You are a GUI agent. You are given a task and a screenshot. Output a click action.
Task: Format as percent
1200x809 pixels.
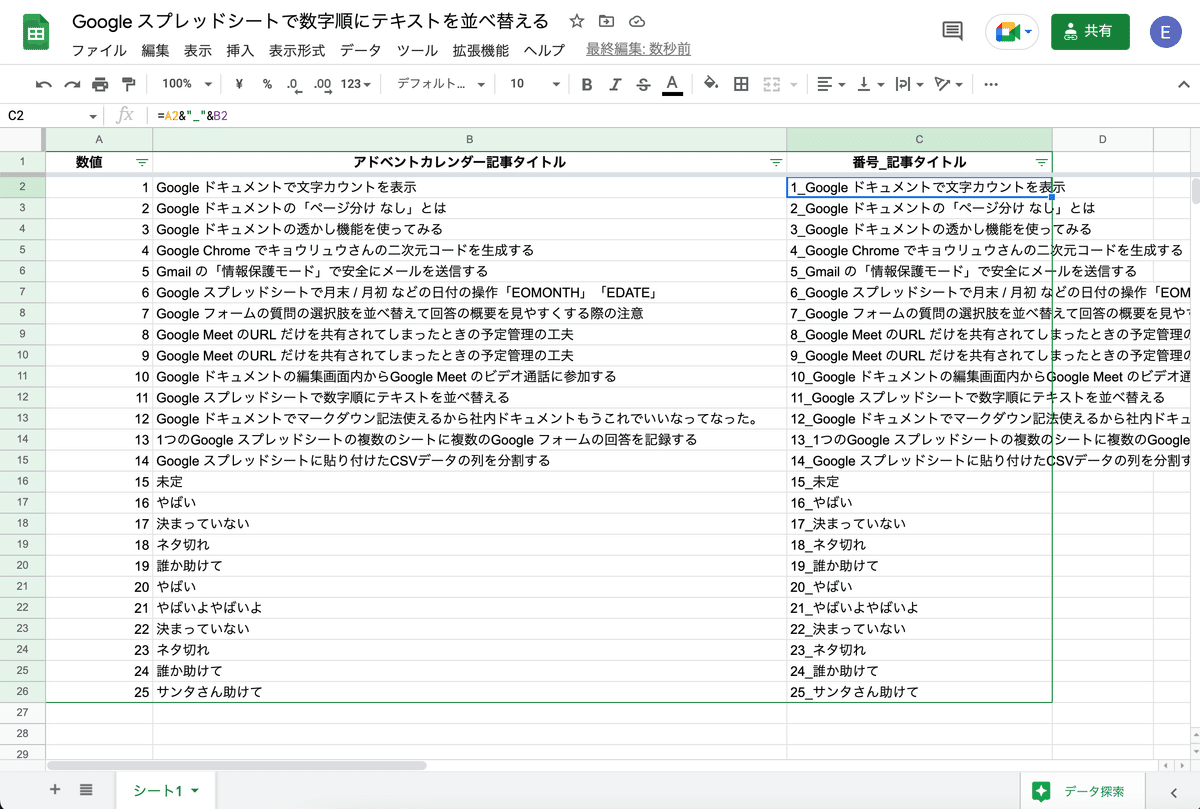point(267,84)
